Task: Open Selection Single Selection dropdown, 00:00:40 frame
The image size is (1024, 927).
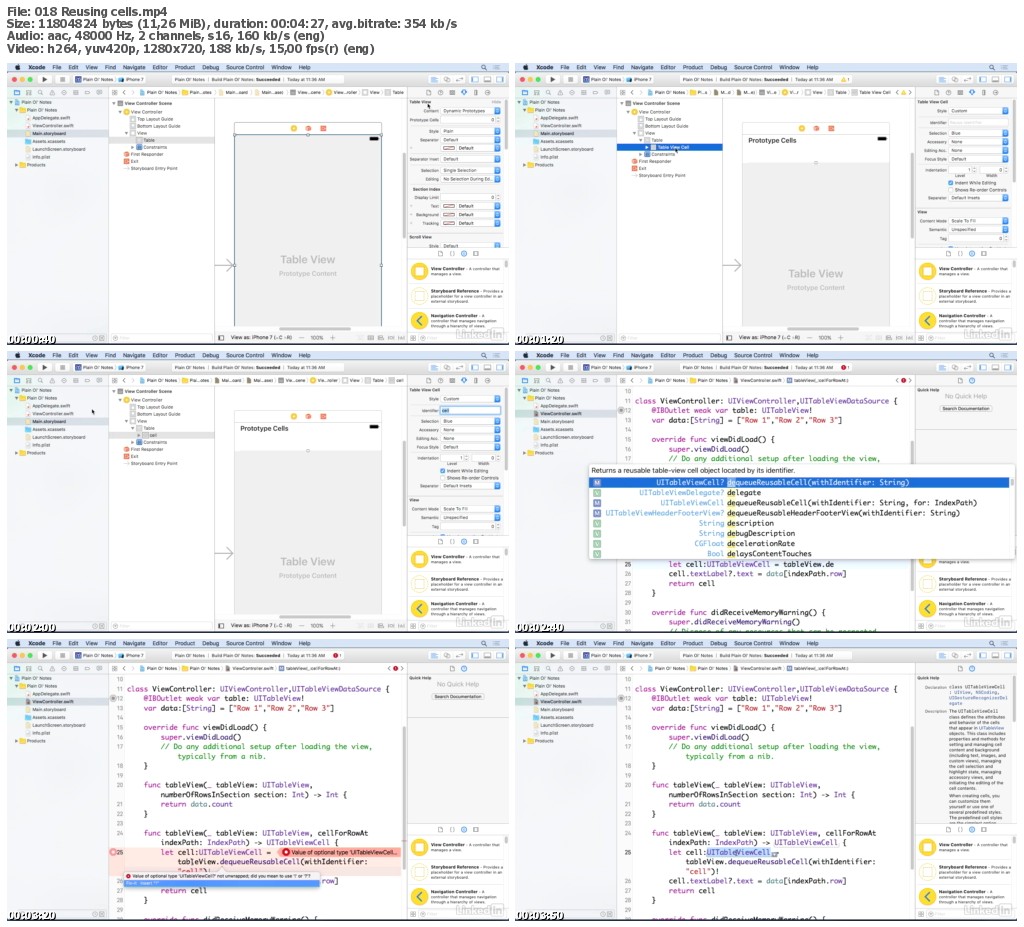Action: click(472, 170)
